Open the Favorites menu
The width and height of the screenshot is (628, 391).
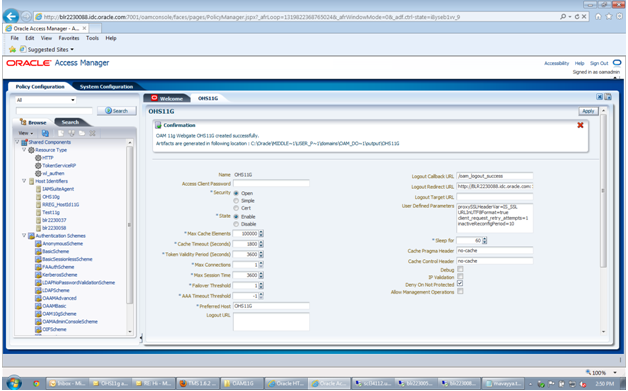click(x=69, y=38)
